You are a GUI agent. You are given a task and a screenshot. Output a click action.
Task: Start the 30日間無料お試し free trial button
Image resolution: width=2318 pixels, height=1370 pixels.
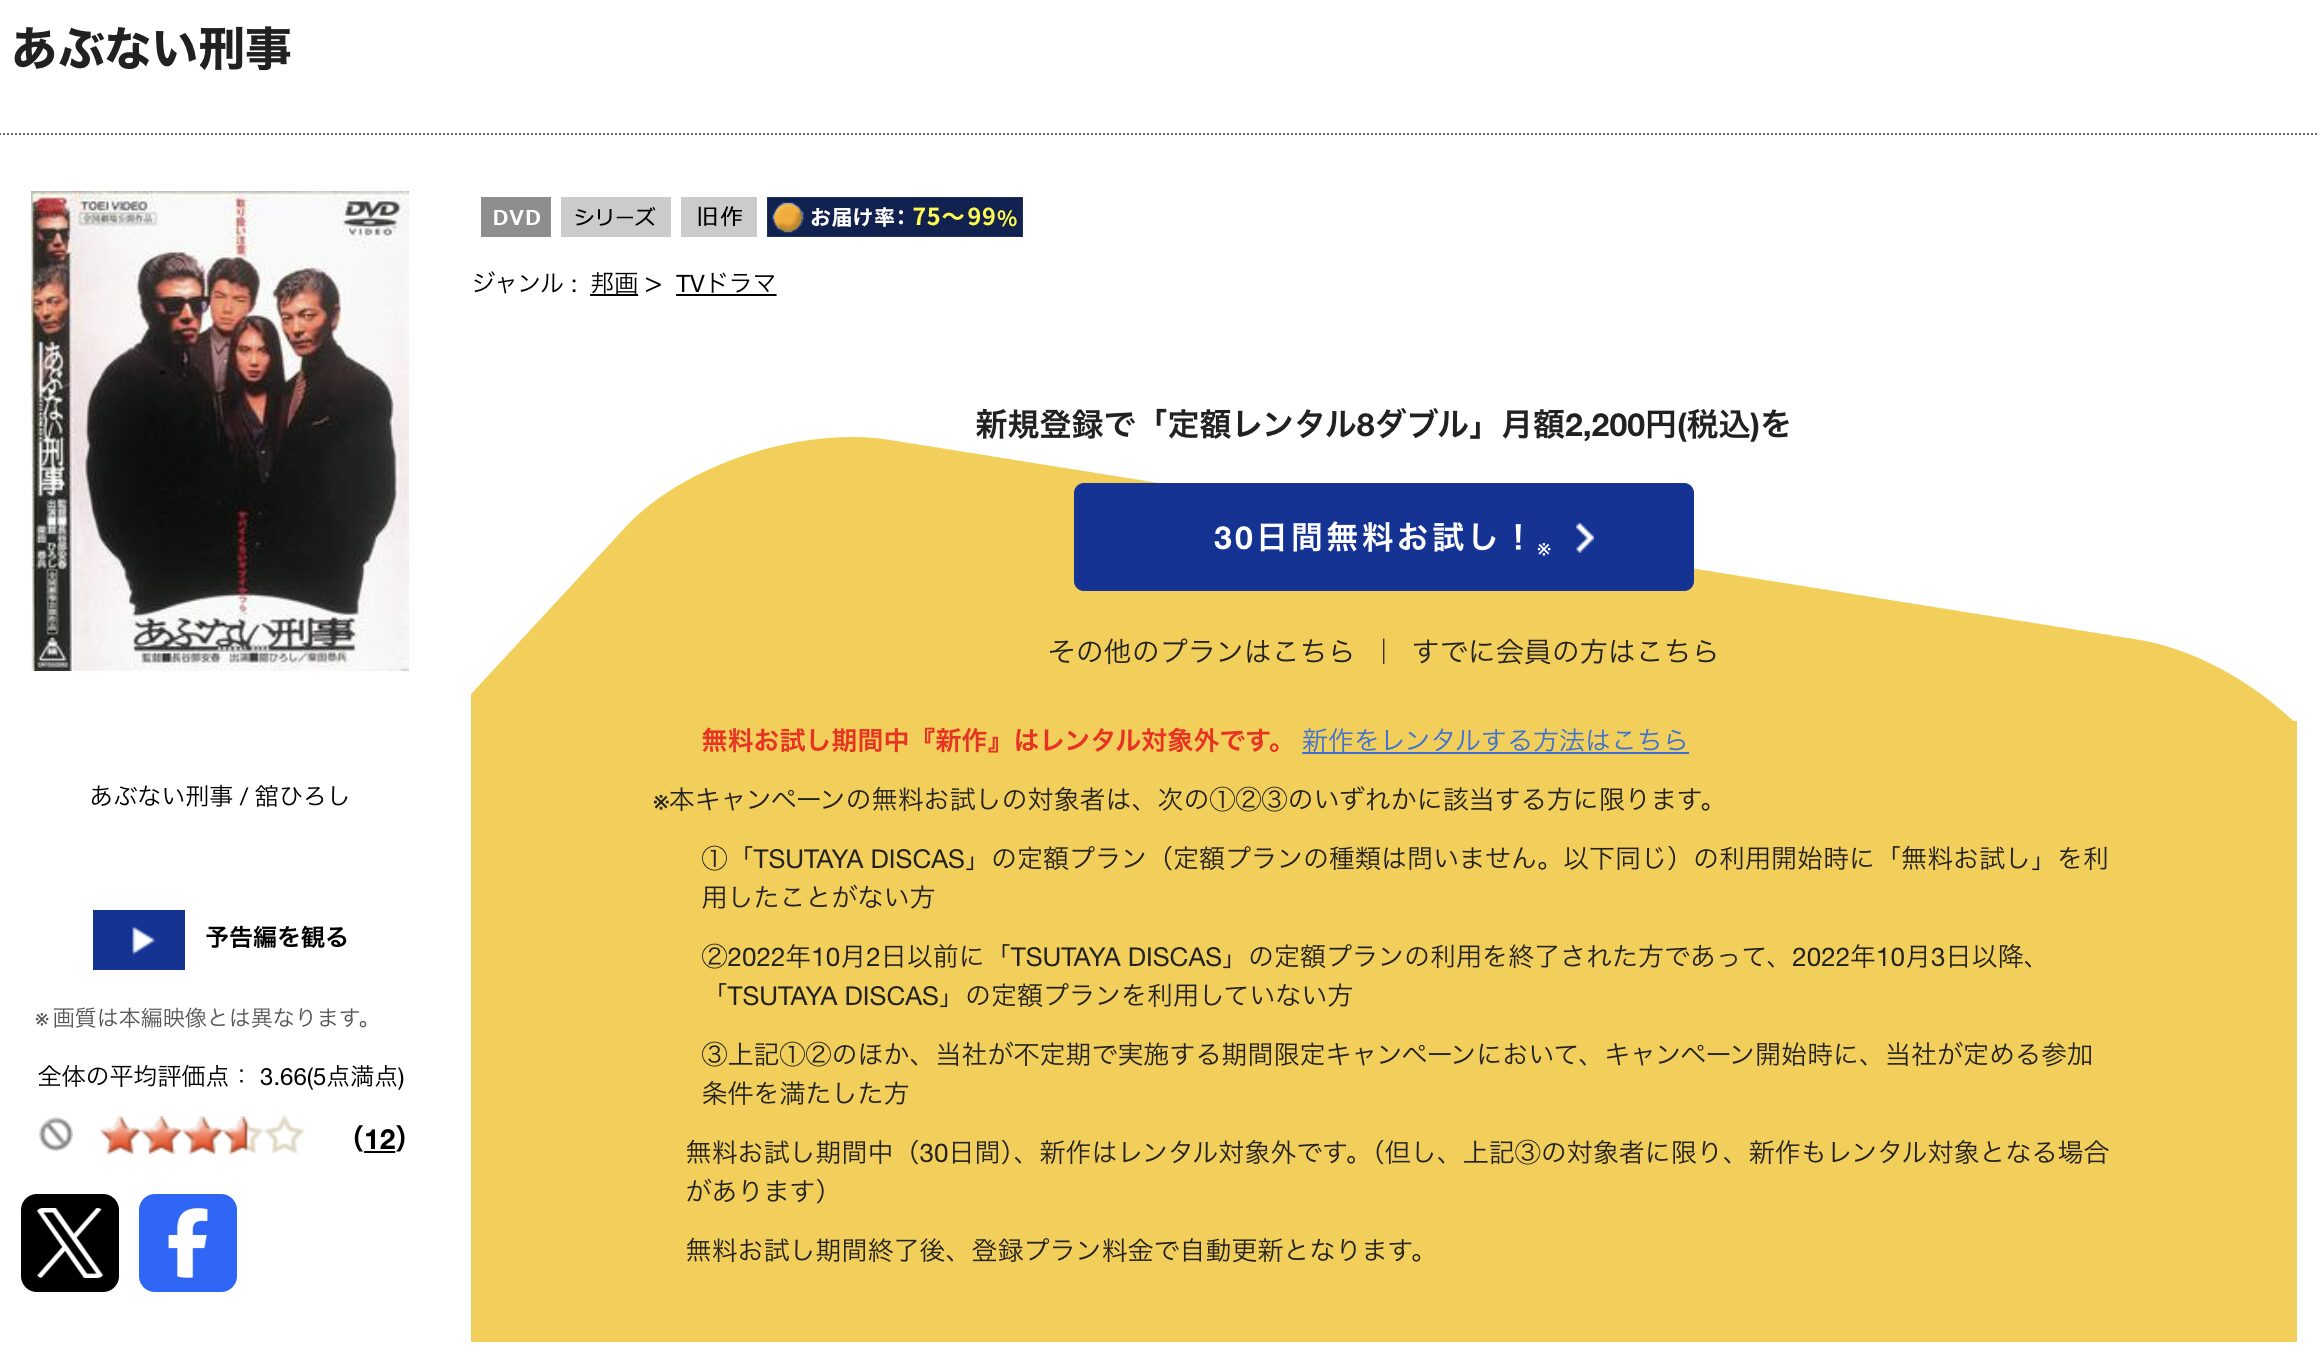[1383, 537]
